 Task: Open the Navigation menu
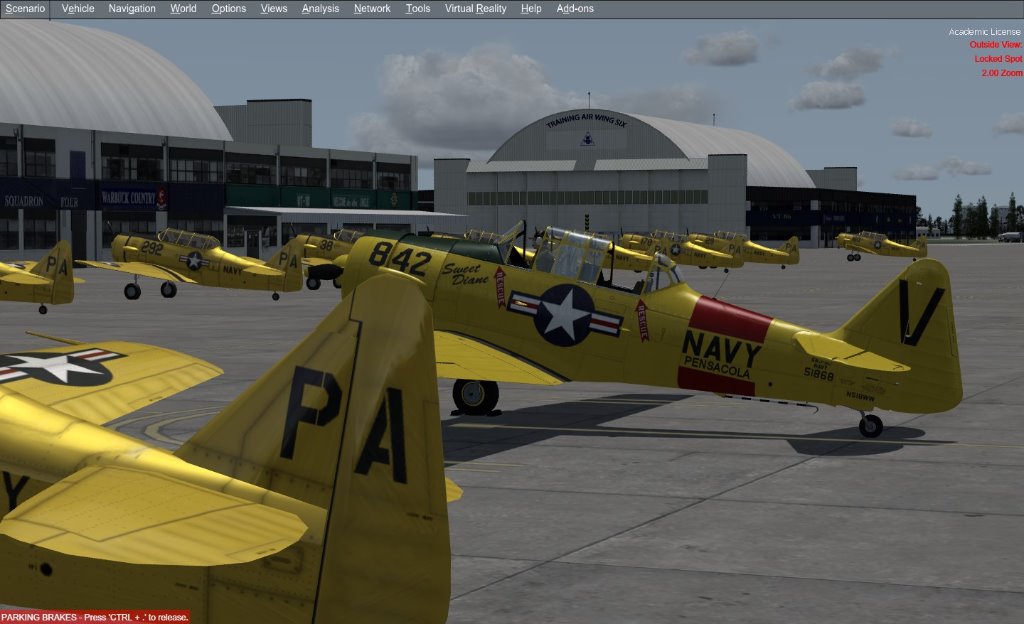coord(132,8)
